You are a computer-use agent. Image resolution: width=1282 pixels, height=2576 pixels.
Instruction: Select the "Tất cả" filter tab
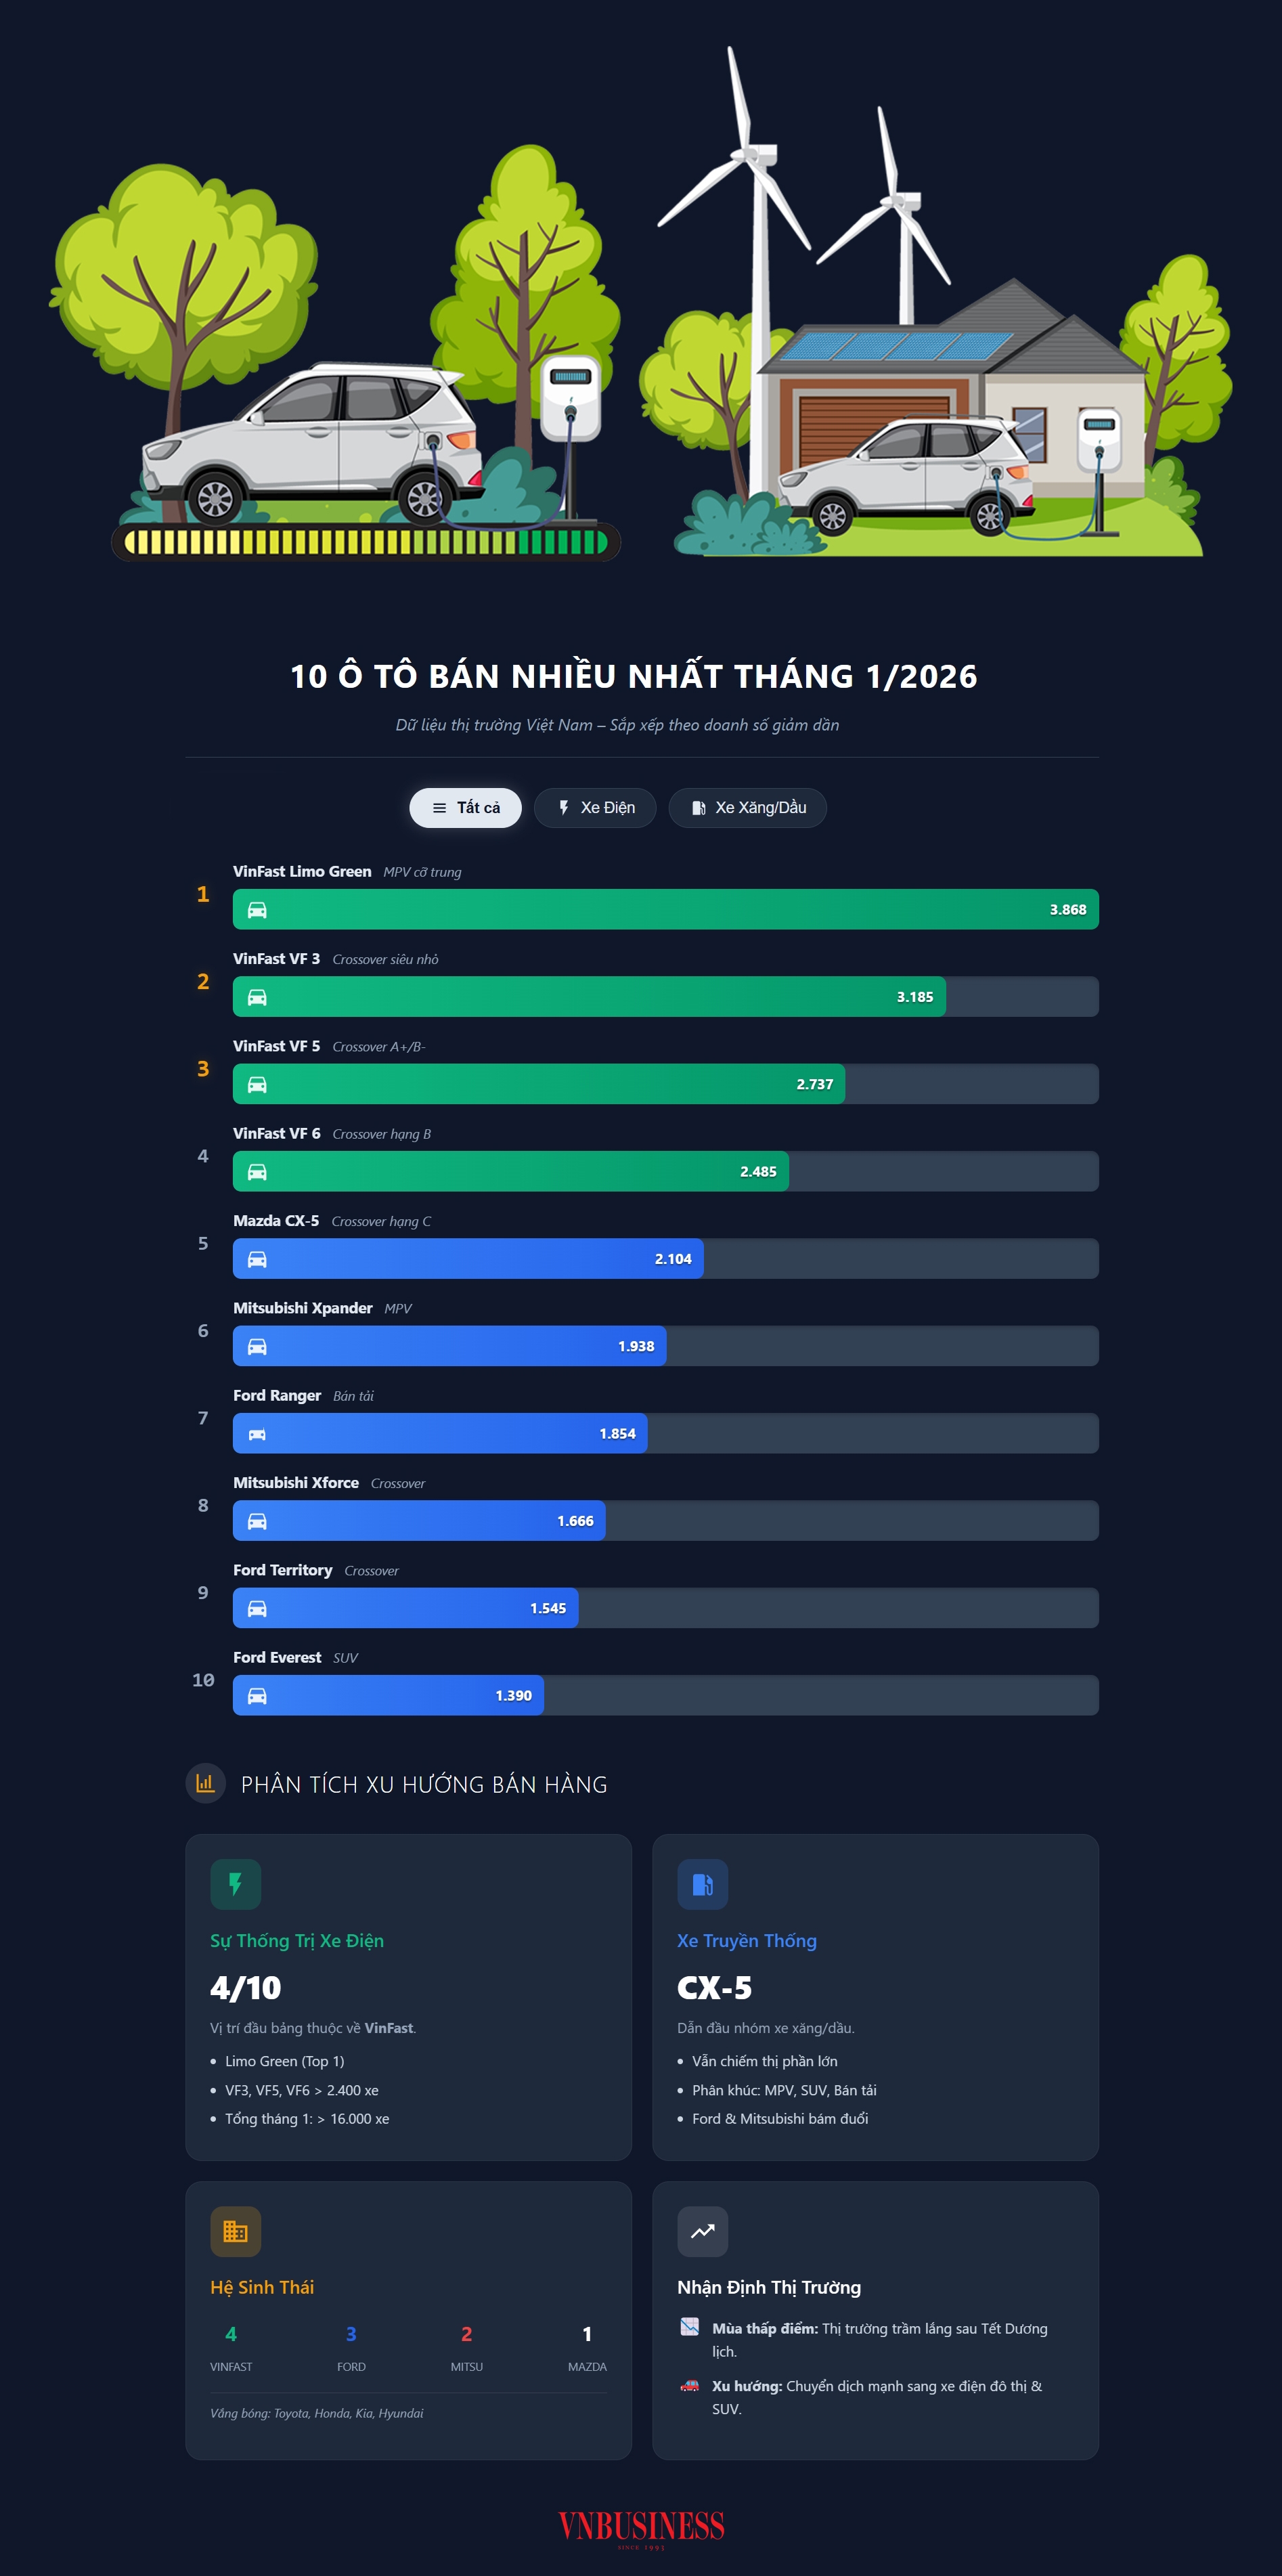465,808
